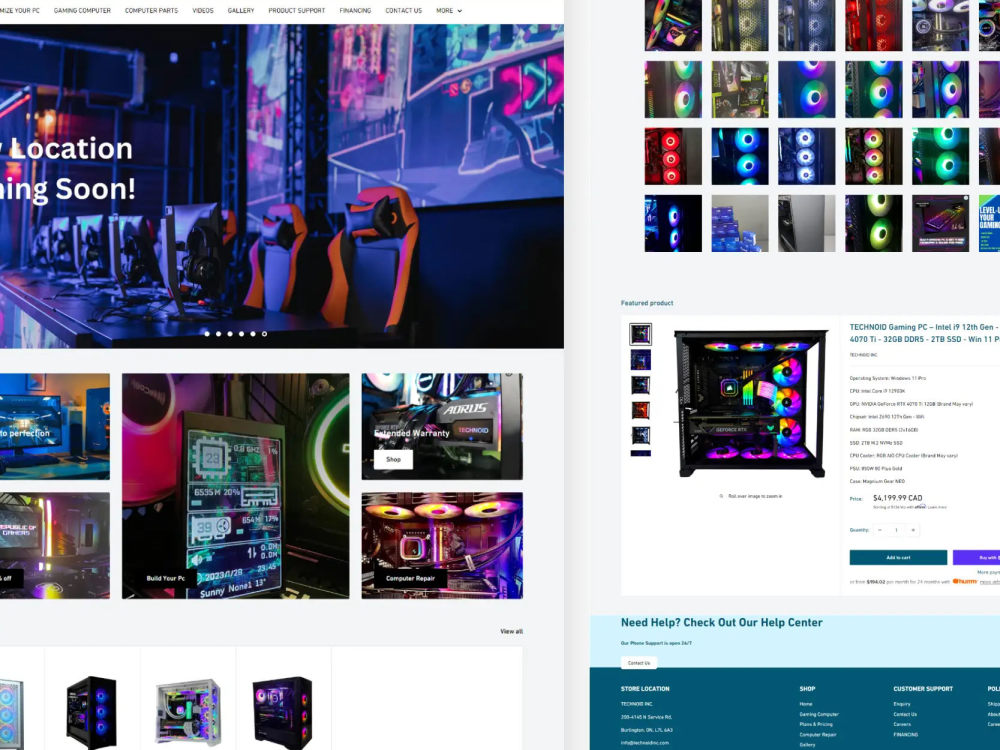The width and height of the screenshot is (1000, 750).
Task: Select the third hero carousel dot
Action: click(230, 334)
